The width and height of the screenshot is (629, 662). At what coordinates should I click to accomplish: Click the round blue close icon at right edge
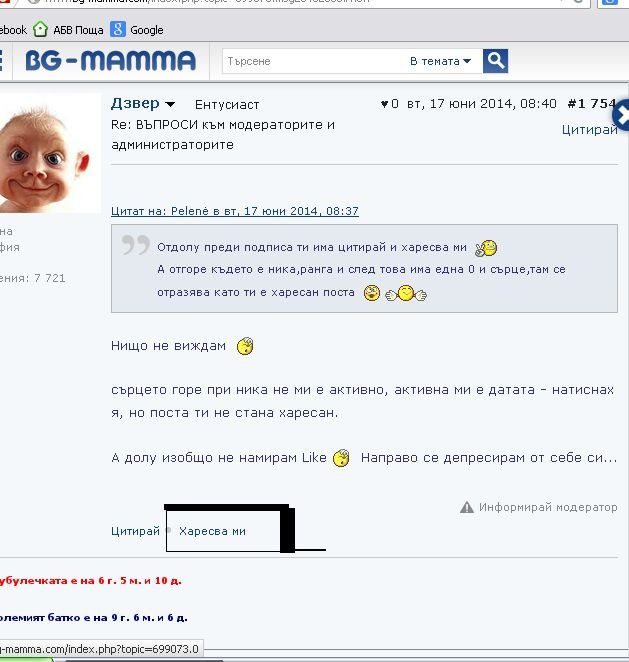pos(622,115)
